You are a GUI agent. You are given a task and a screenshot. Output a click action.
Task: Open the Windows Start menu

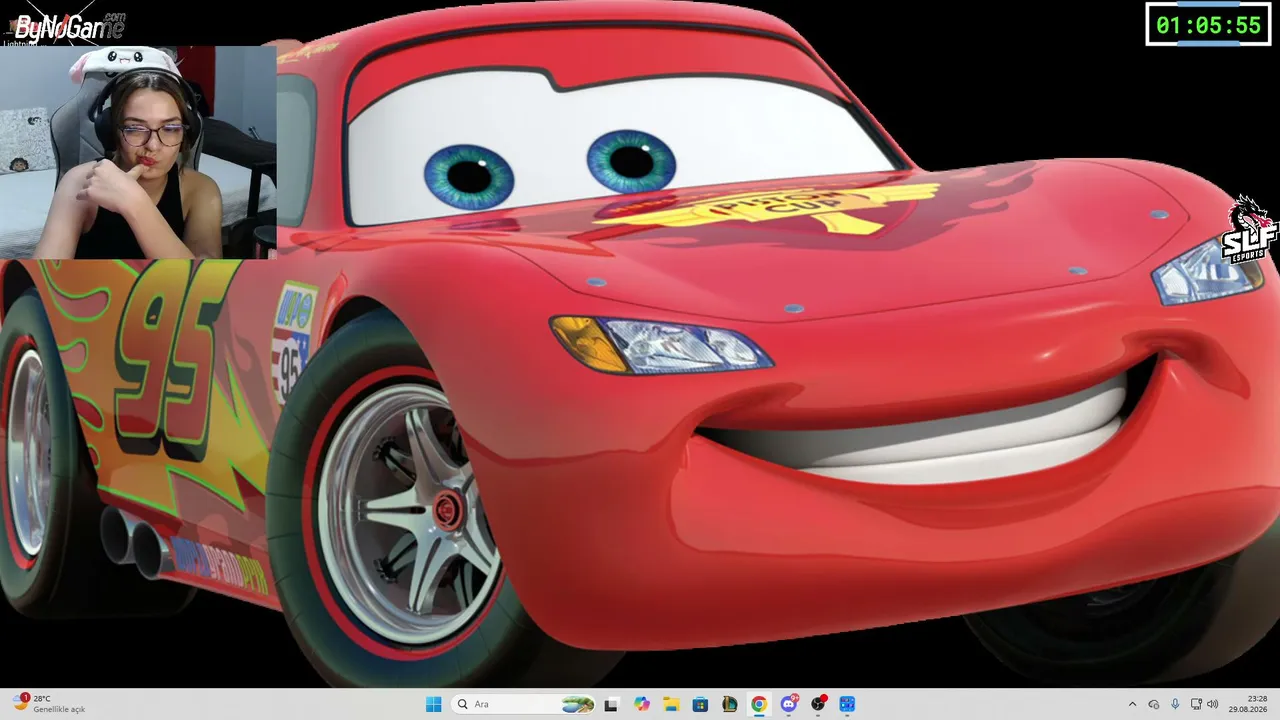433,704
